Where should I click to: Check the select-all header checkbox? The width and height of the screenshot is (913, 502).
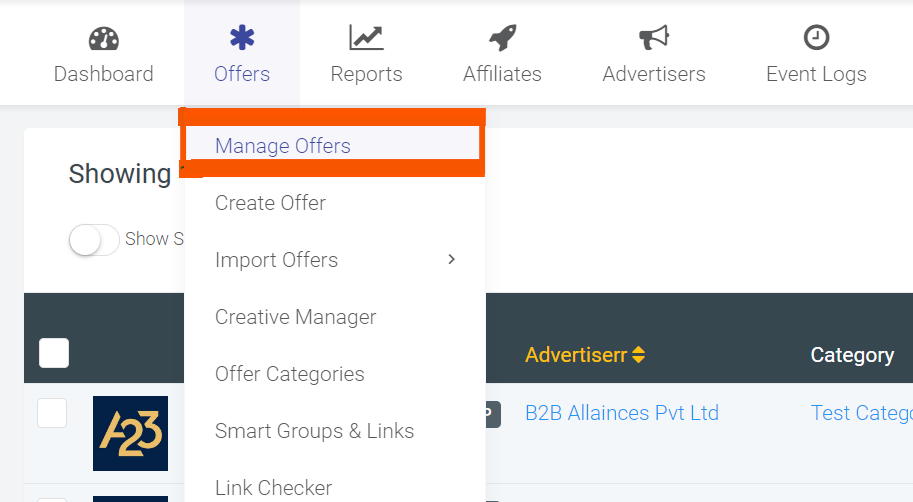tap(54, 353)
